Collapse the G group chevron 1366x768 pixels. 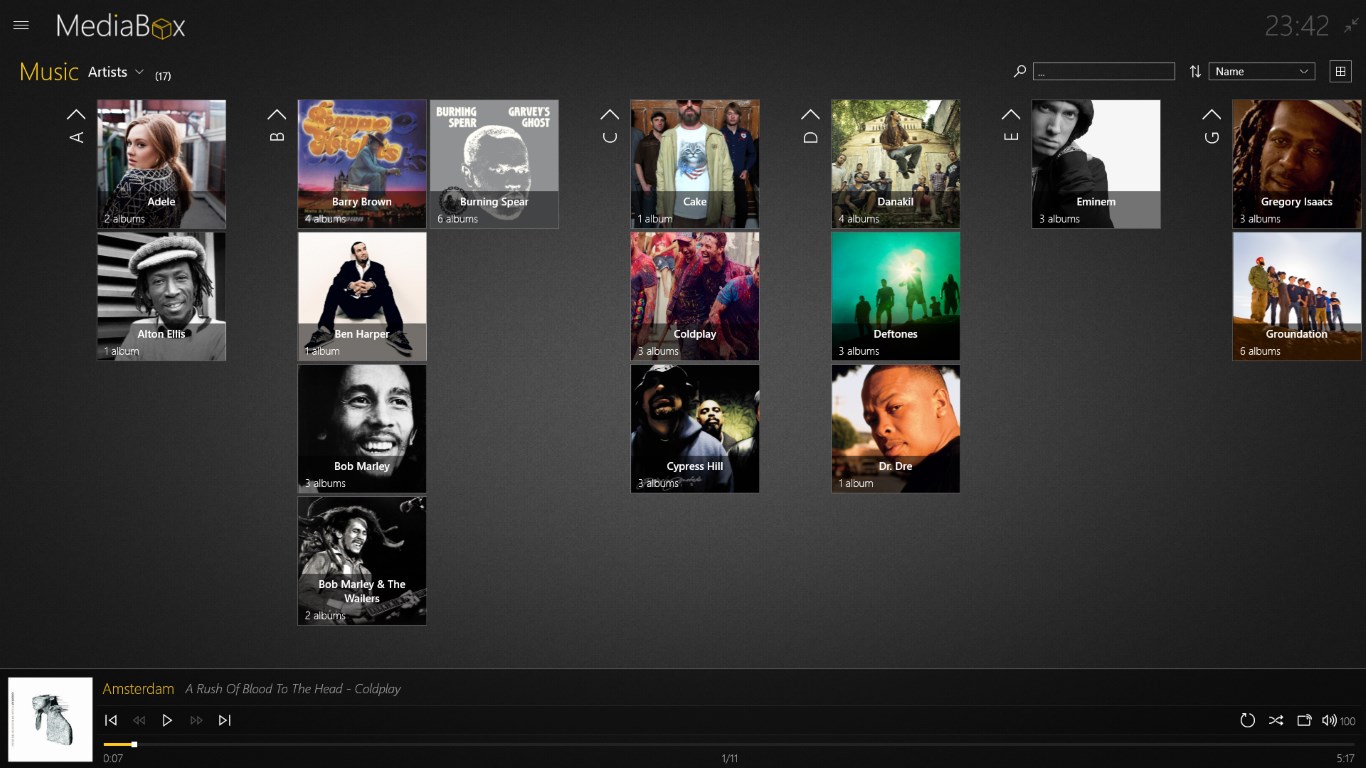point(1212,114)
